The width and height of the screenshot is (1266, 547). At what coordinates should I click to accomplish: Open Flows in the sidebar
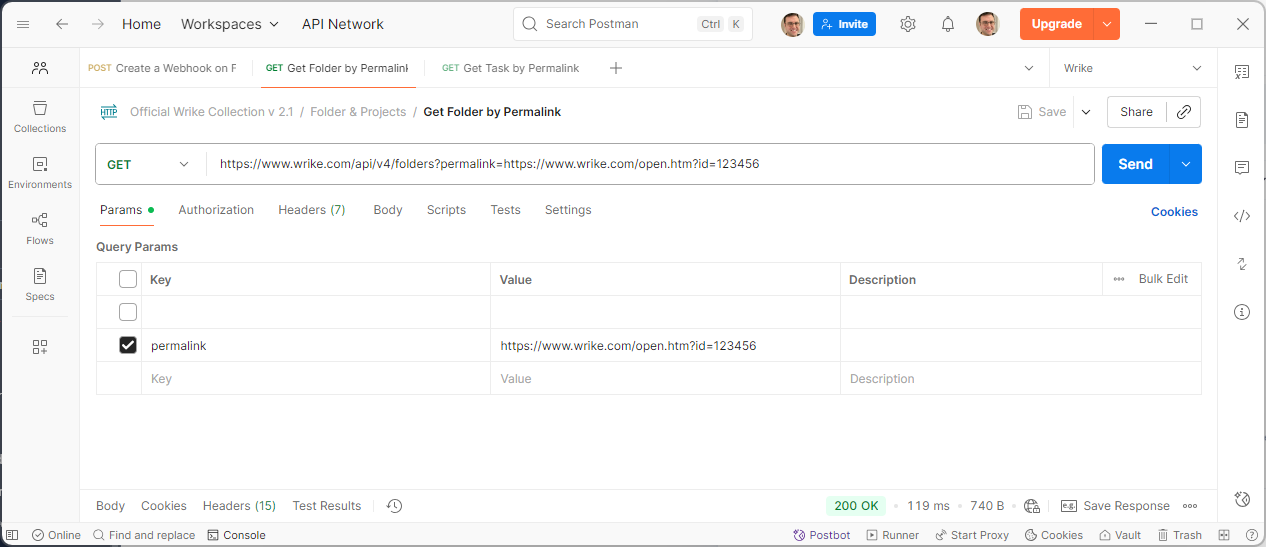click(x=40, y=228)
